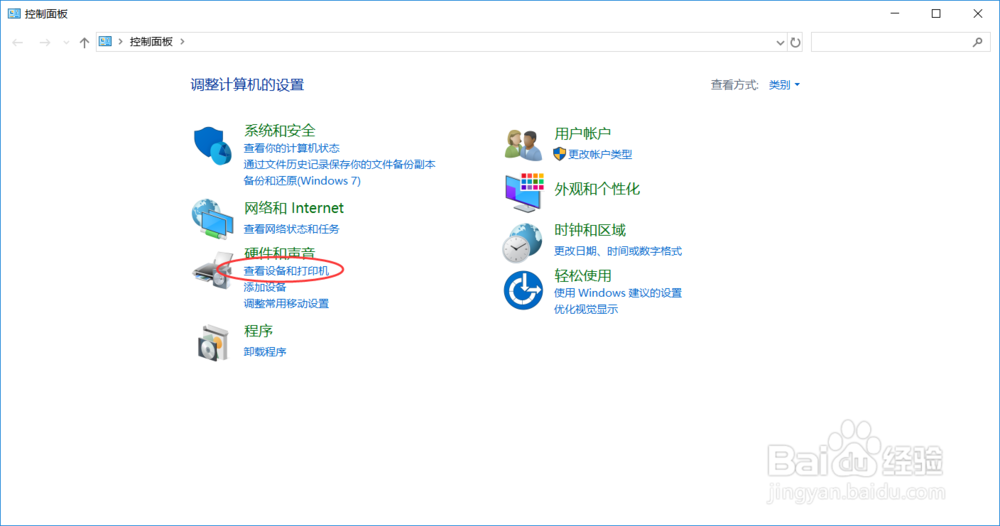Open the Network and Internet globe icon
Image resolution: width=1000 pixels, height=526 pixels.
click(212, 219)
